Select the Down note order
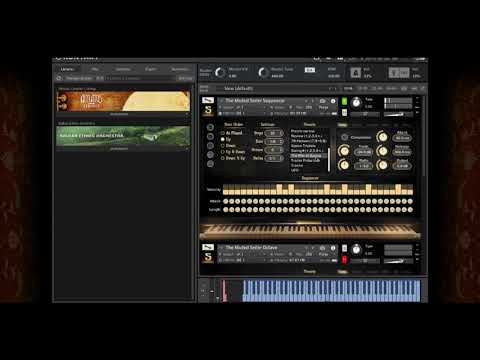480x360 pixels. 228,146
